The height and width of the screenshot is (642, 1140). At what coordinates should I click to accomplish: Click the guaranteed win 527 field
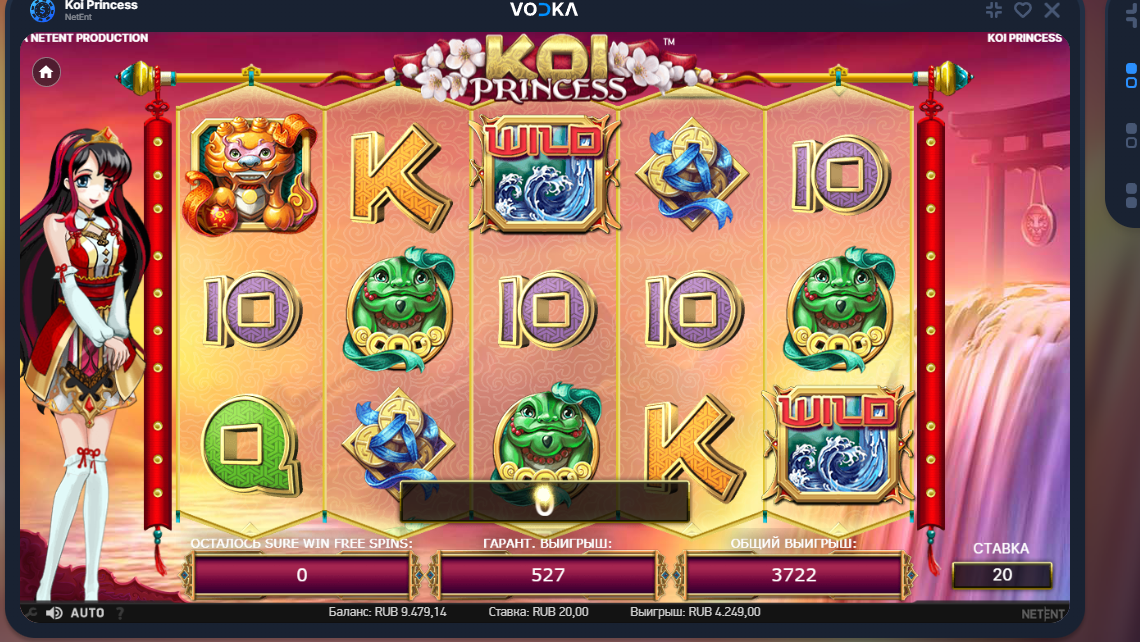click(547, 575)
